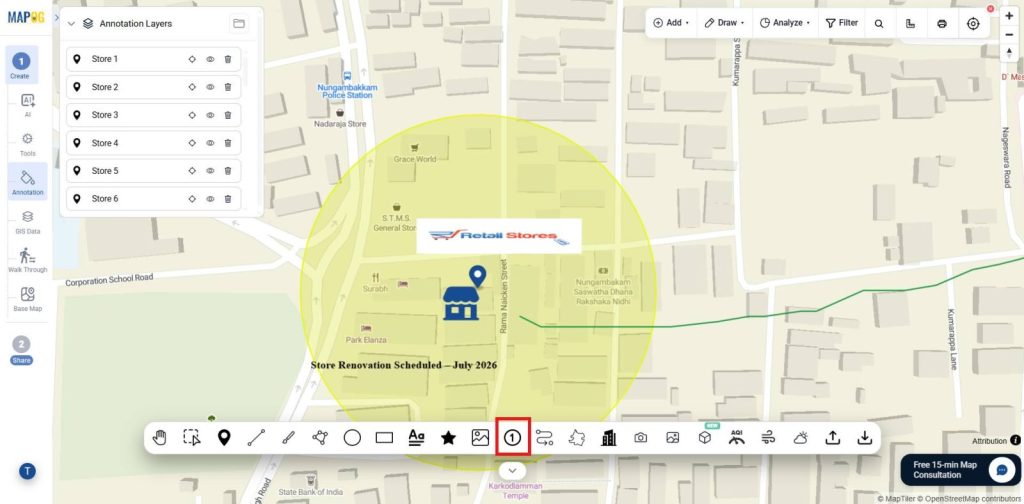1024x504 pixels.
Task: Toggle visibility of Store 2 layer
Action: tap(210, 87)
